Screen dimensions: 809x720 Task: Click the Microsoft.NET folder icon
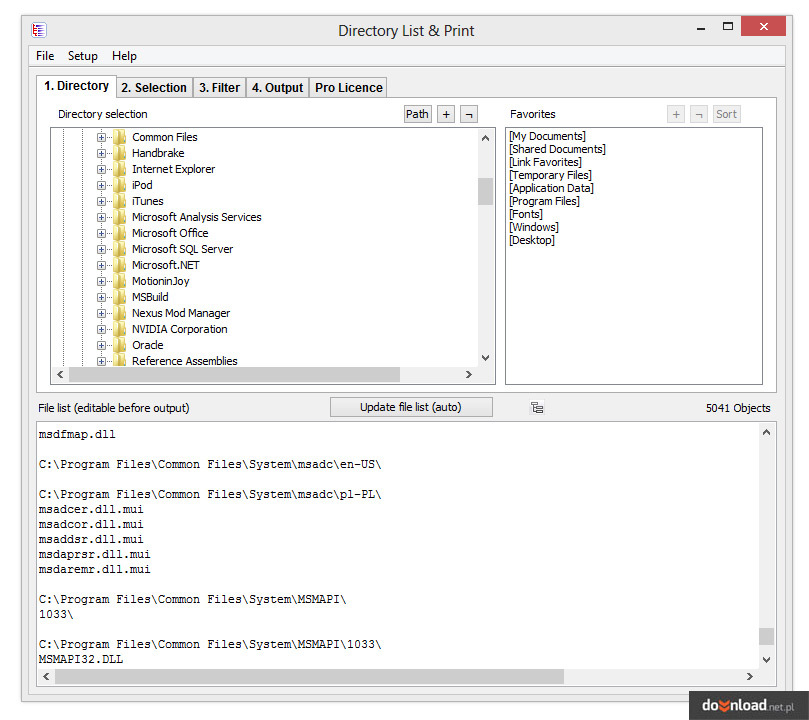tap(120, 265)
